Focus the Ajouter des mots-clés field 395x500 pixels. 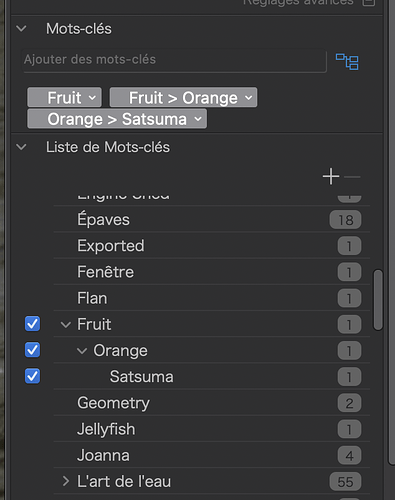pos(174,60)
